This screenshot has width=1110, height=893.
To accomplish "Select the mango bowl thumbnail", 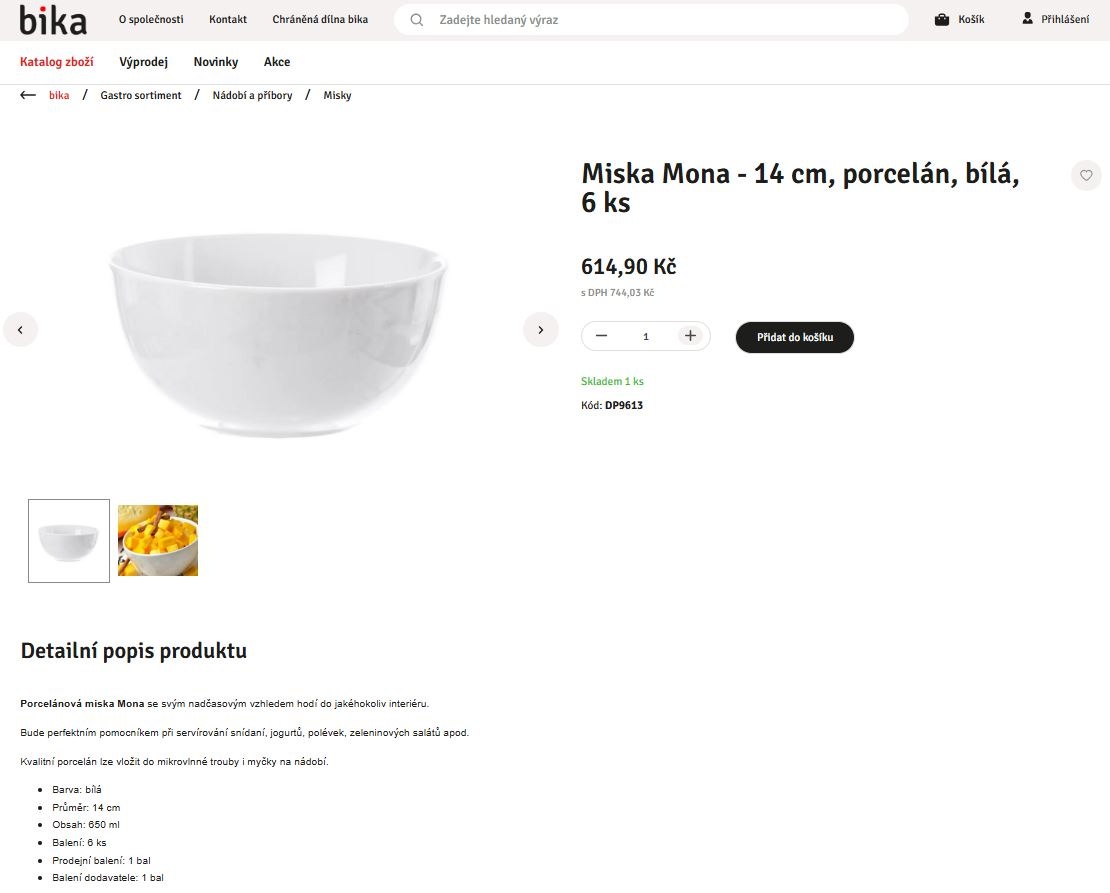I will [x=158, y=541].
